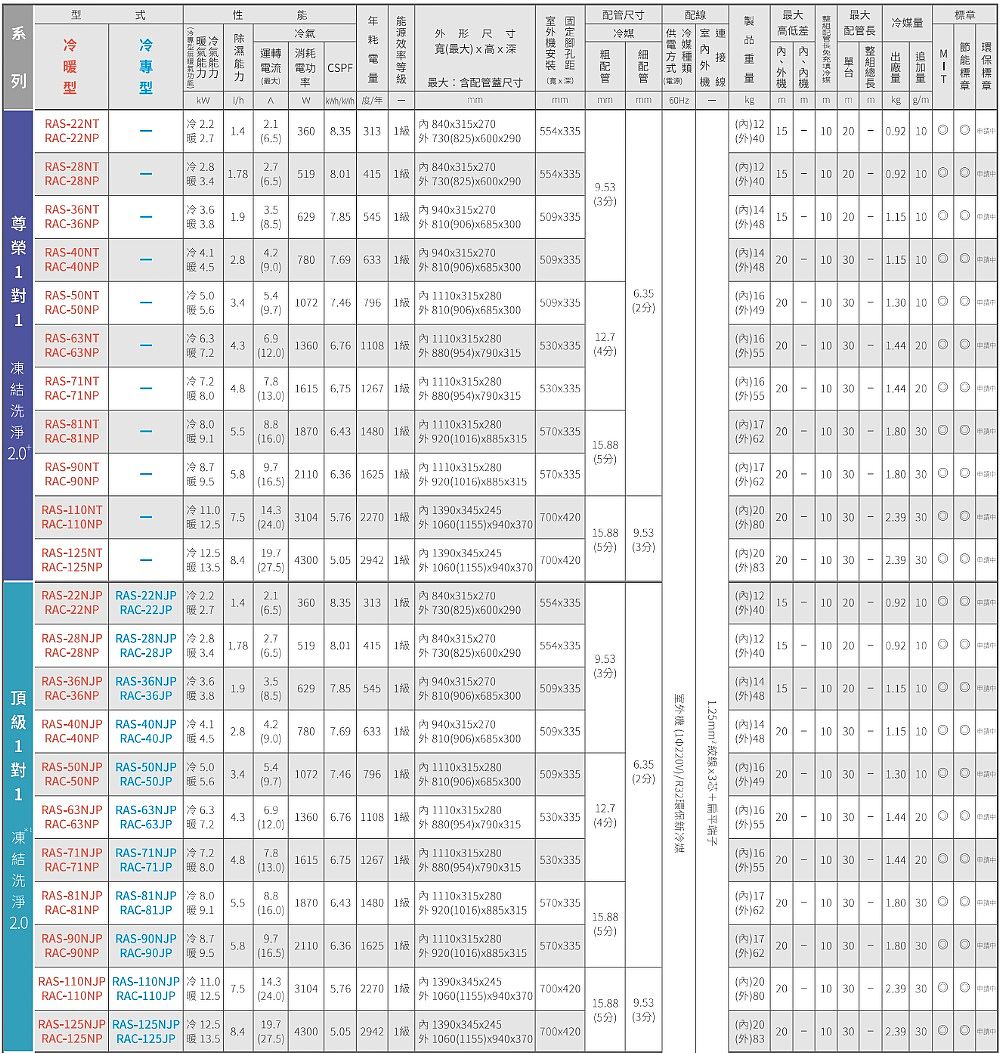Select the 除濕能力 column header

[238, 57]
